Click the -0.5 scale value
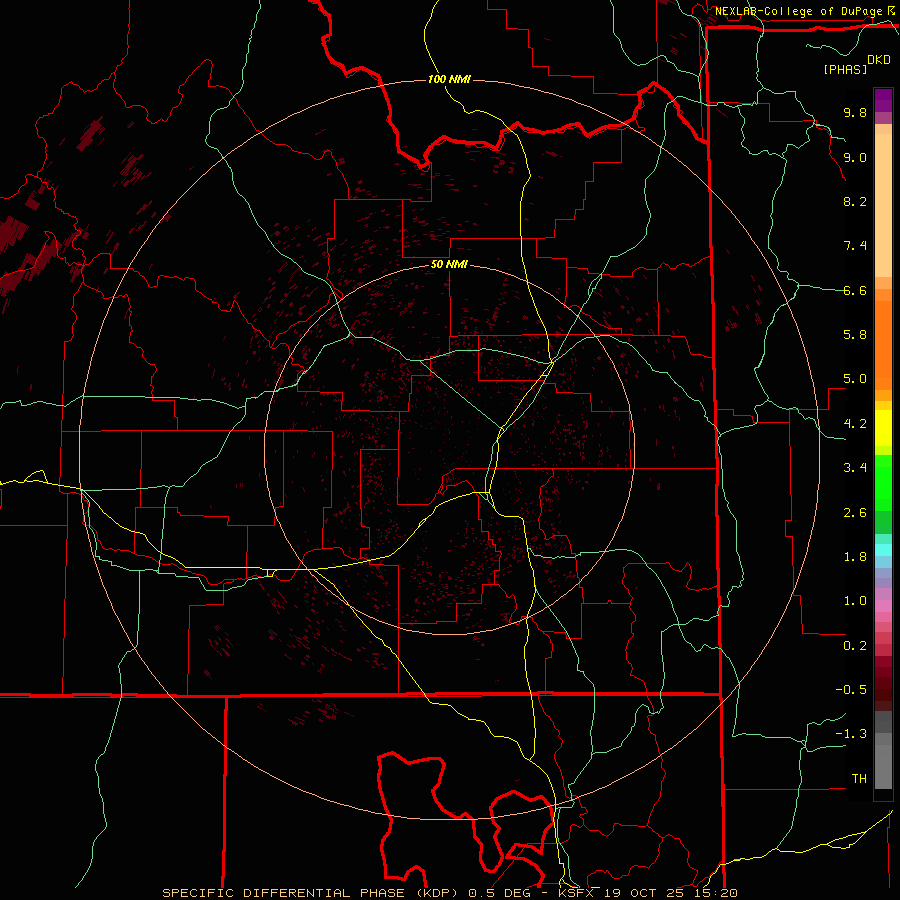The width and height of the screenshot is (900, 900). 851,690
